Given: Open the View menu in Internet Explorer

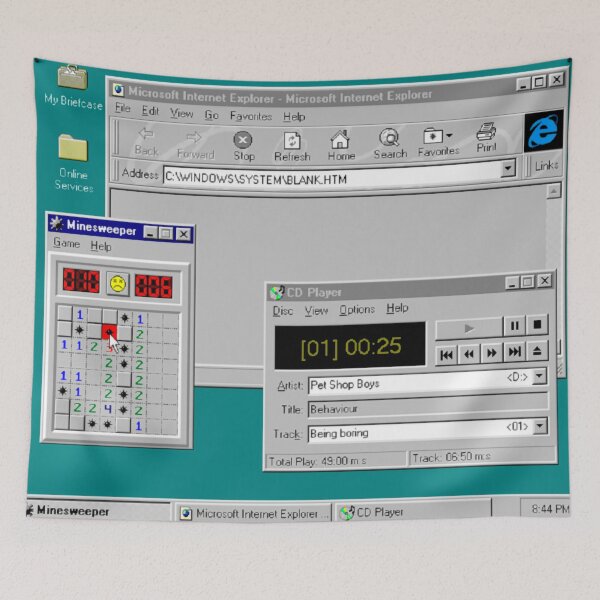Looking at the screenshot, I should coord(181,113).
